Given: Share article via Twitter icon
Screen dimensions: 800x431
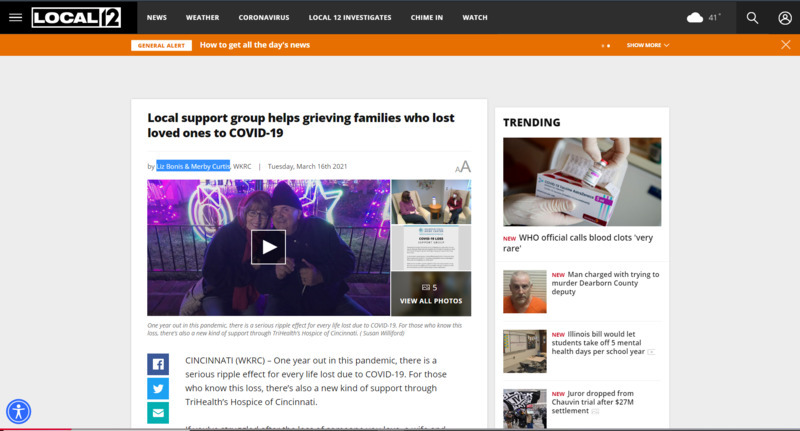Looking at the screenshot, I should click(158, 389).
